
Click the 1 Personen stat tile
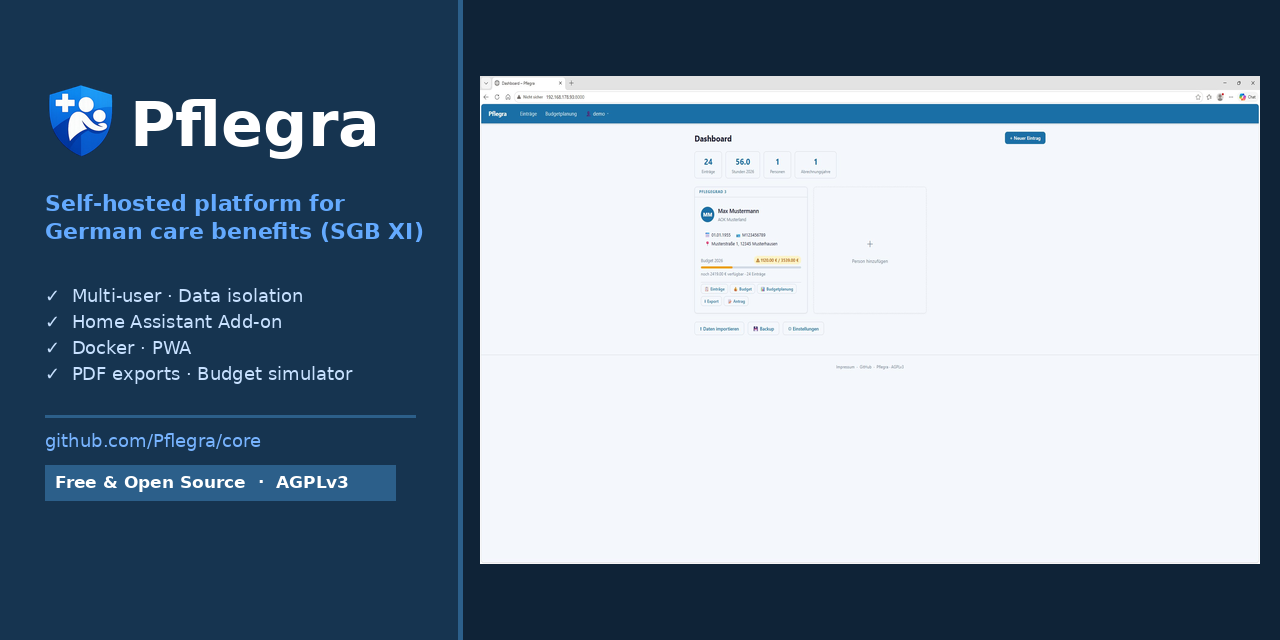point(777,165)
